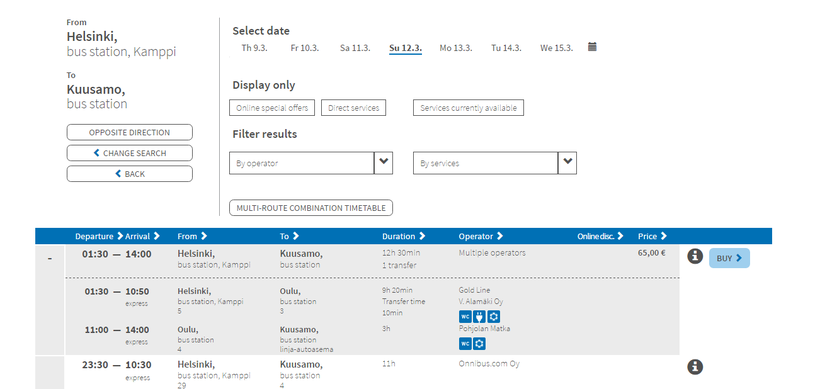820x389 pixels.
Task: Open the By operator dropdown arrow
Action: point(383,163)
